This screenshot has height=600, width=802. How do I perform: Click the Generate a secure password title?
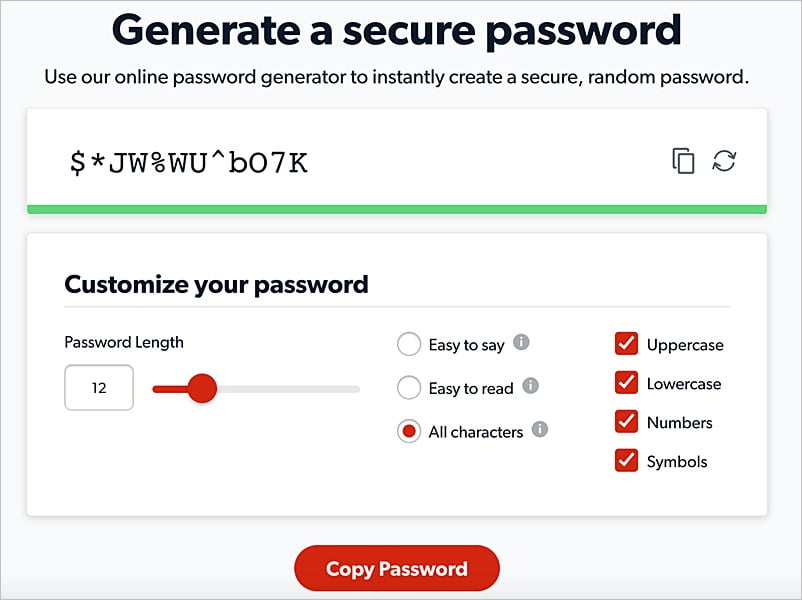(400, 31)
